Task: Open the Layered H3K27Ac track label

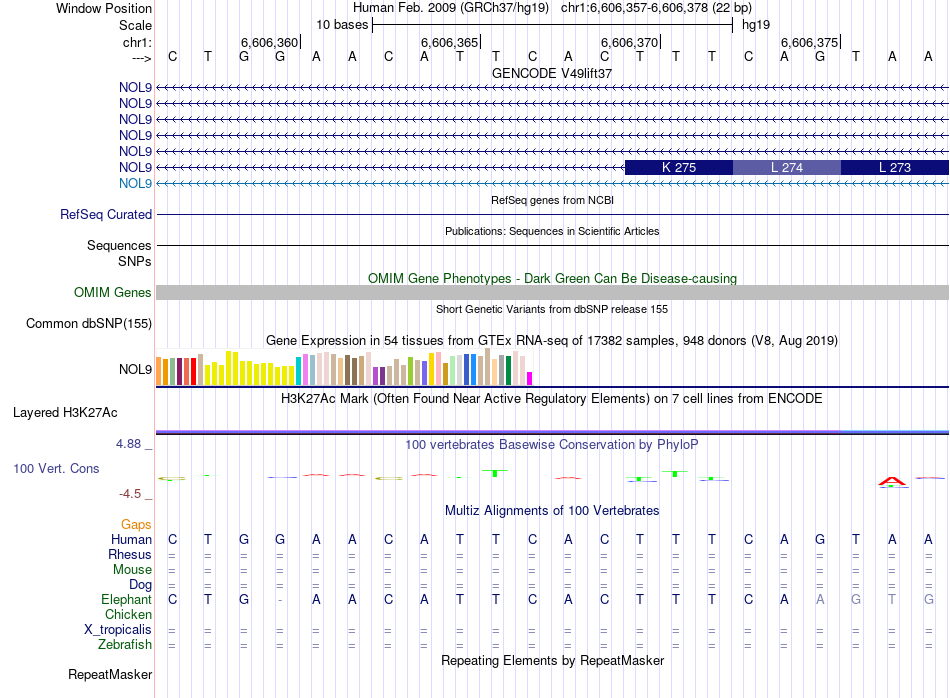Action: (x=65, y=413)
